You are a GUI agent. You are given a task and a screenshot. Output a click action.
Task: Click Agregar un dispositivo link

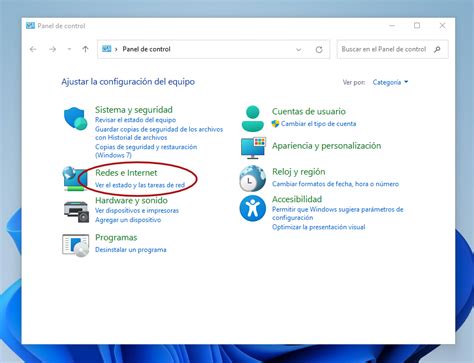[x=128, y=220]
